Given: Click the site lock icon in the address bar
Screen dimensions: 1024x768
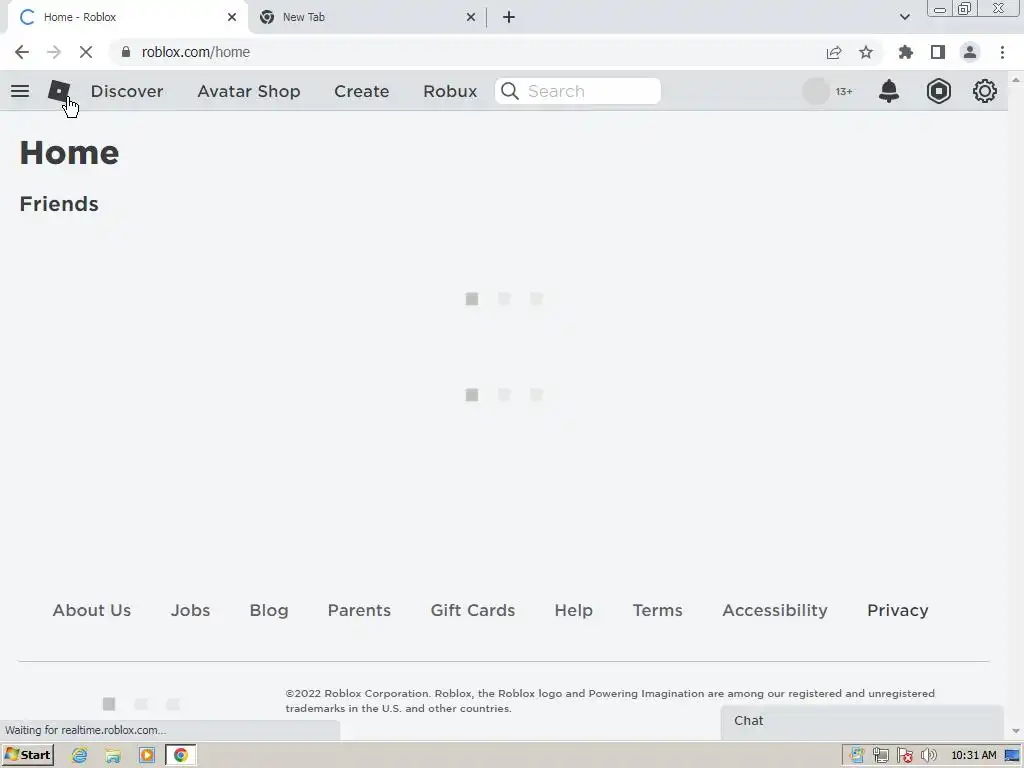Looking at the screenshot, I should [126, 52].
